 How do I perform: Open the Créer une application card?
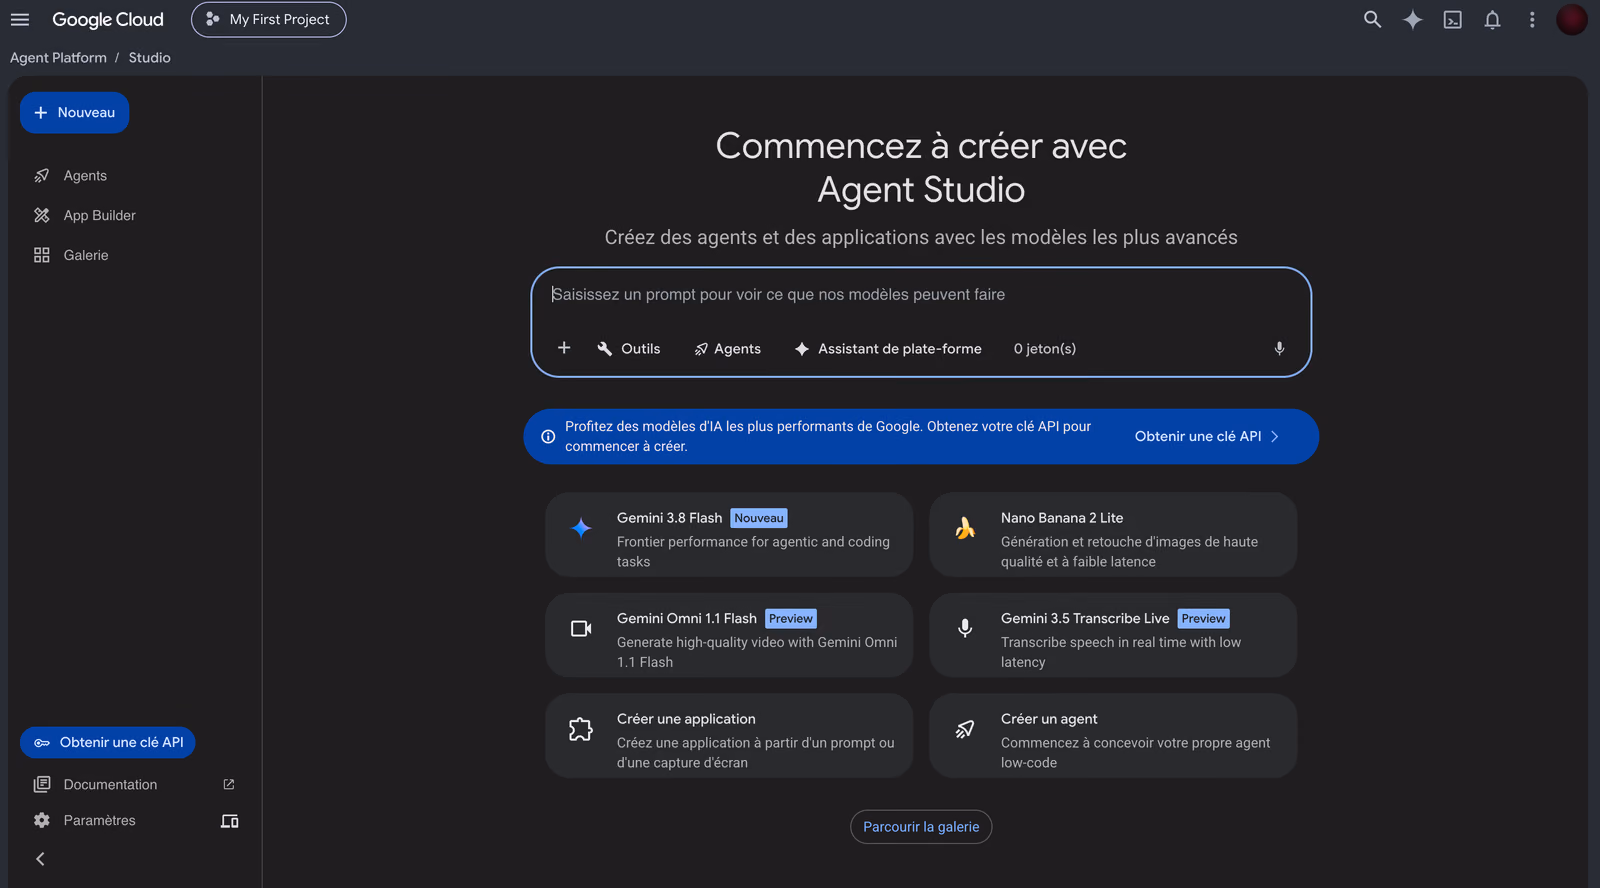click(729, 736)
